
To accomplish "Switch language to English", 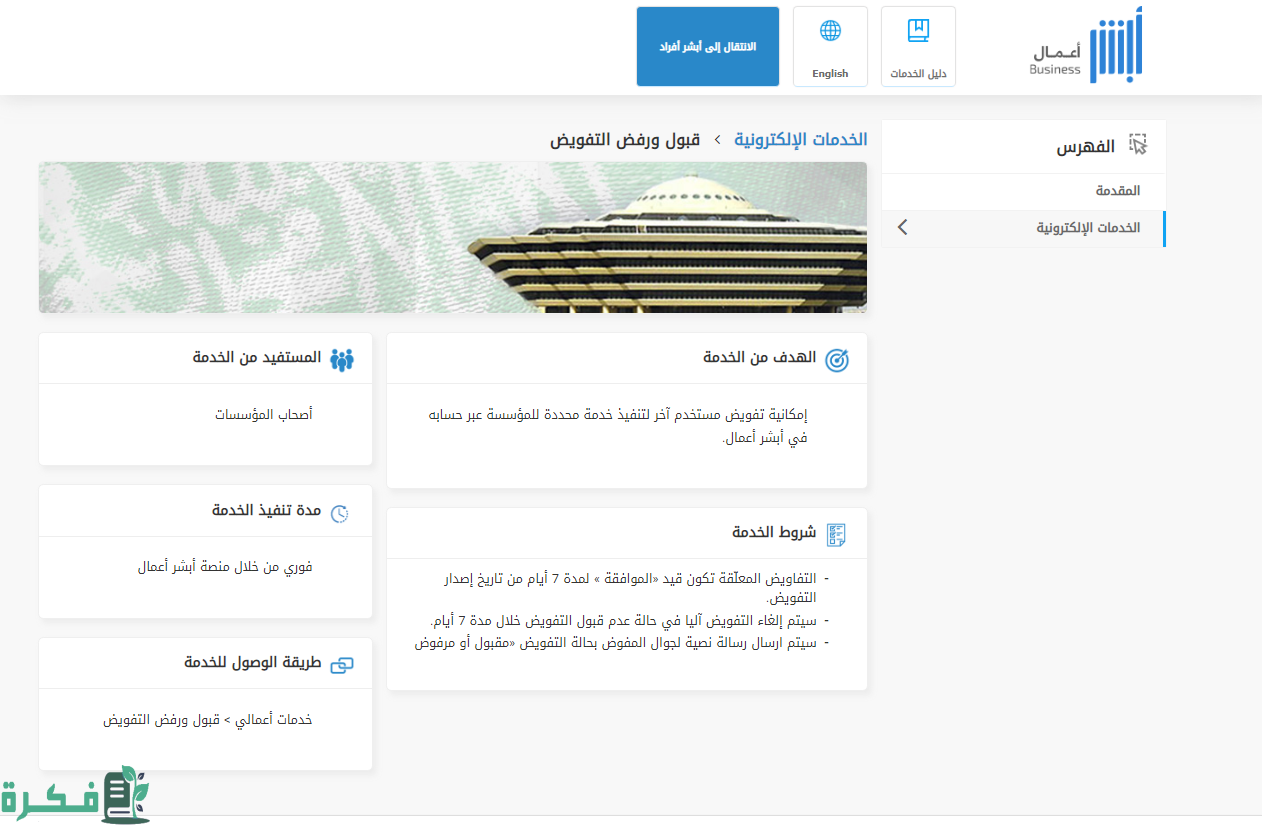I will [830, 47].
